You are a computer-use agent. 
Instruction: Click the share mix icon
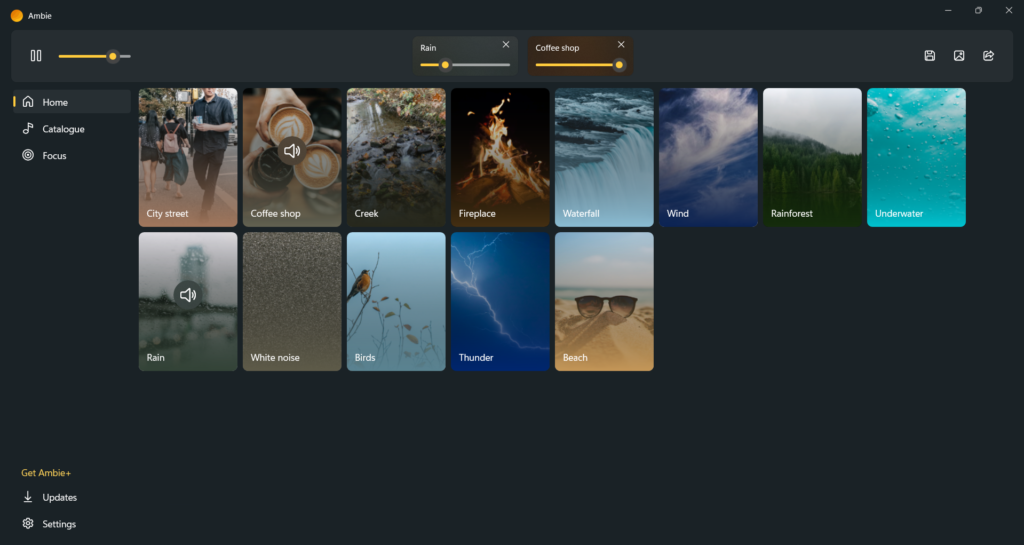point(988,56)
